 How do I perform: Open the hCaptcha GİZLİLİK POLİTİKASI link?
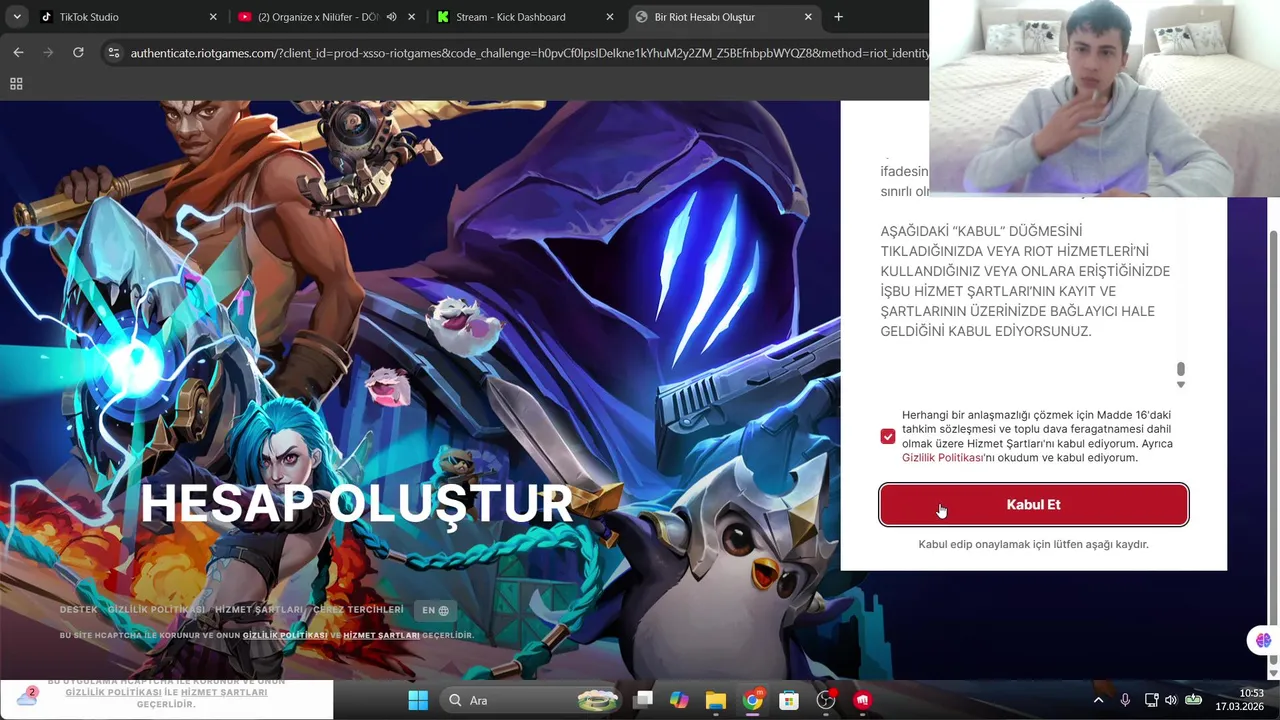(285, 635)
